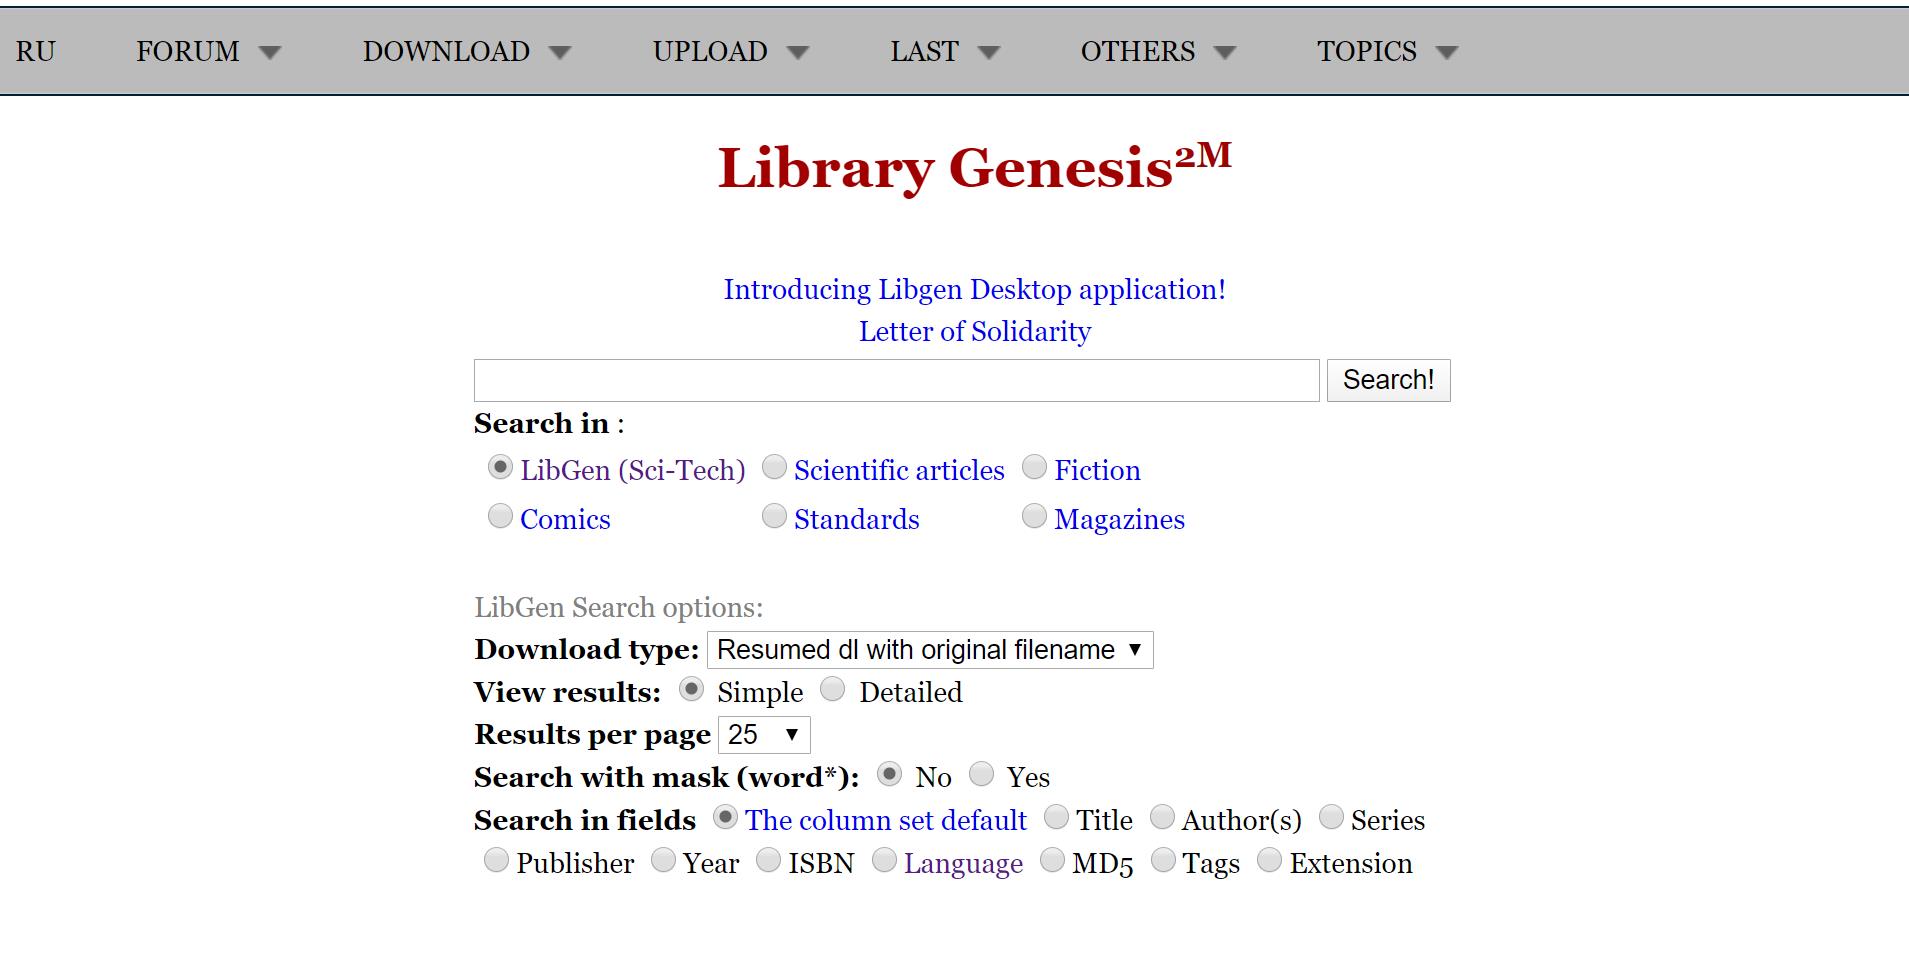Select the Magazines search category
The image size is (1909, 975).
(1033, 515)
